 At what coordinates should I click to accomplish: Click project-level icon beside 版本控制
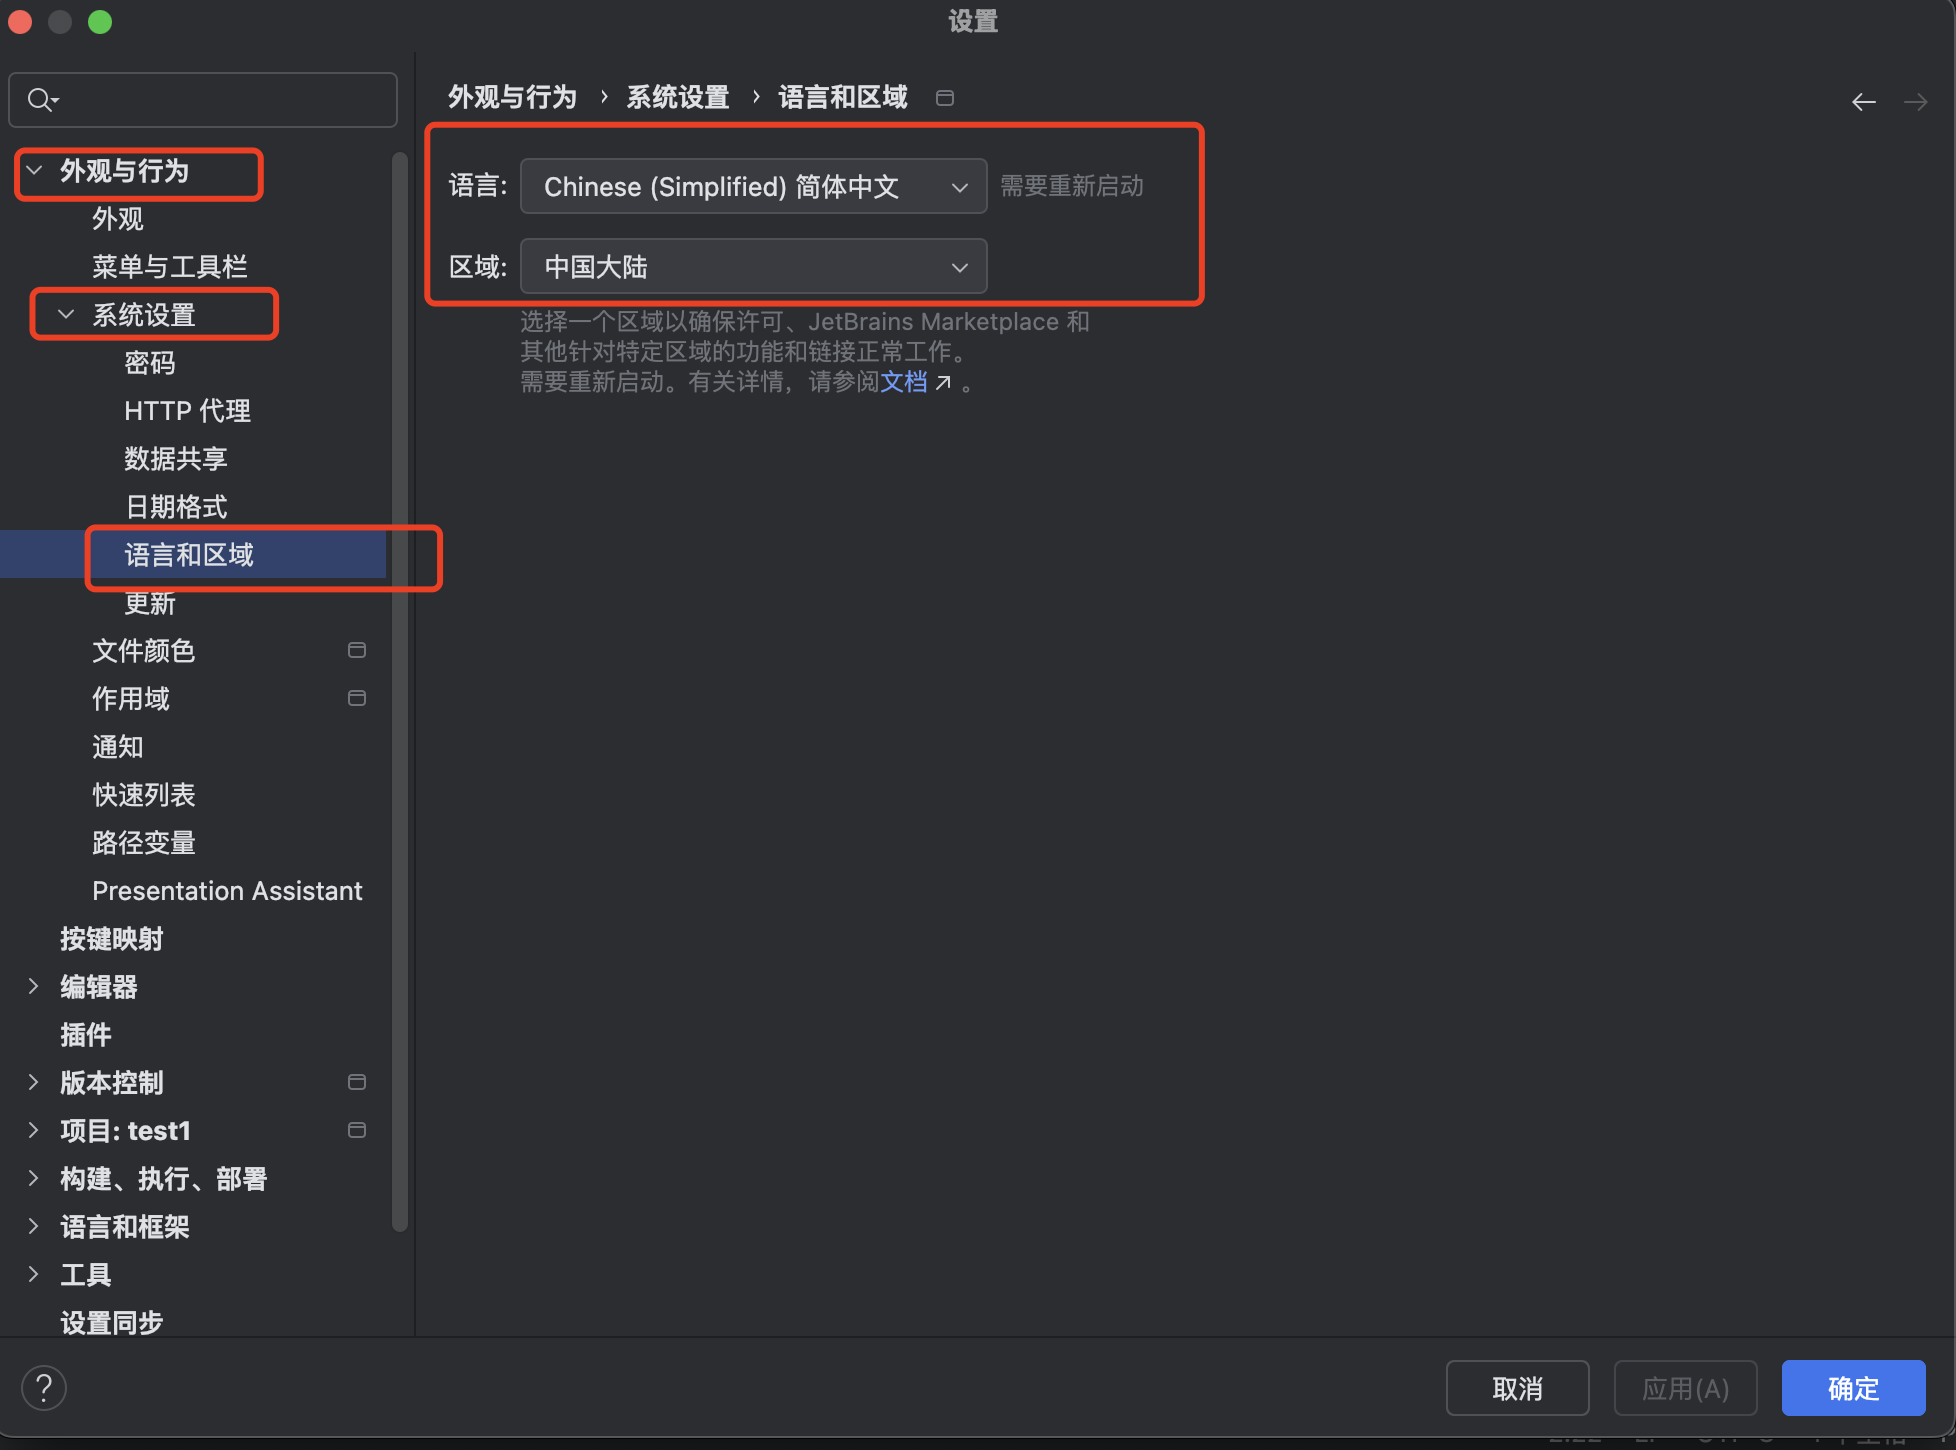pos(356,1082)
